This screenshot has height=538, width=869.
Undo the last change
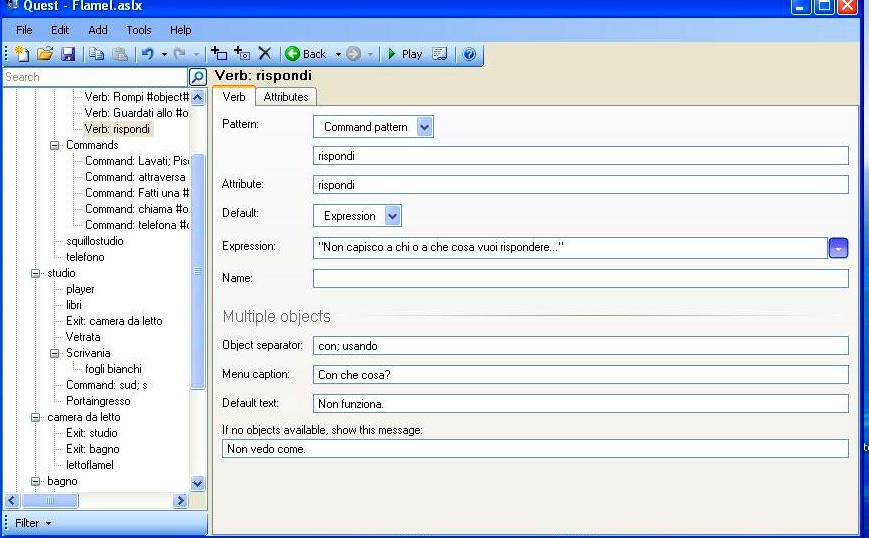click(147, 54)
